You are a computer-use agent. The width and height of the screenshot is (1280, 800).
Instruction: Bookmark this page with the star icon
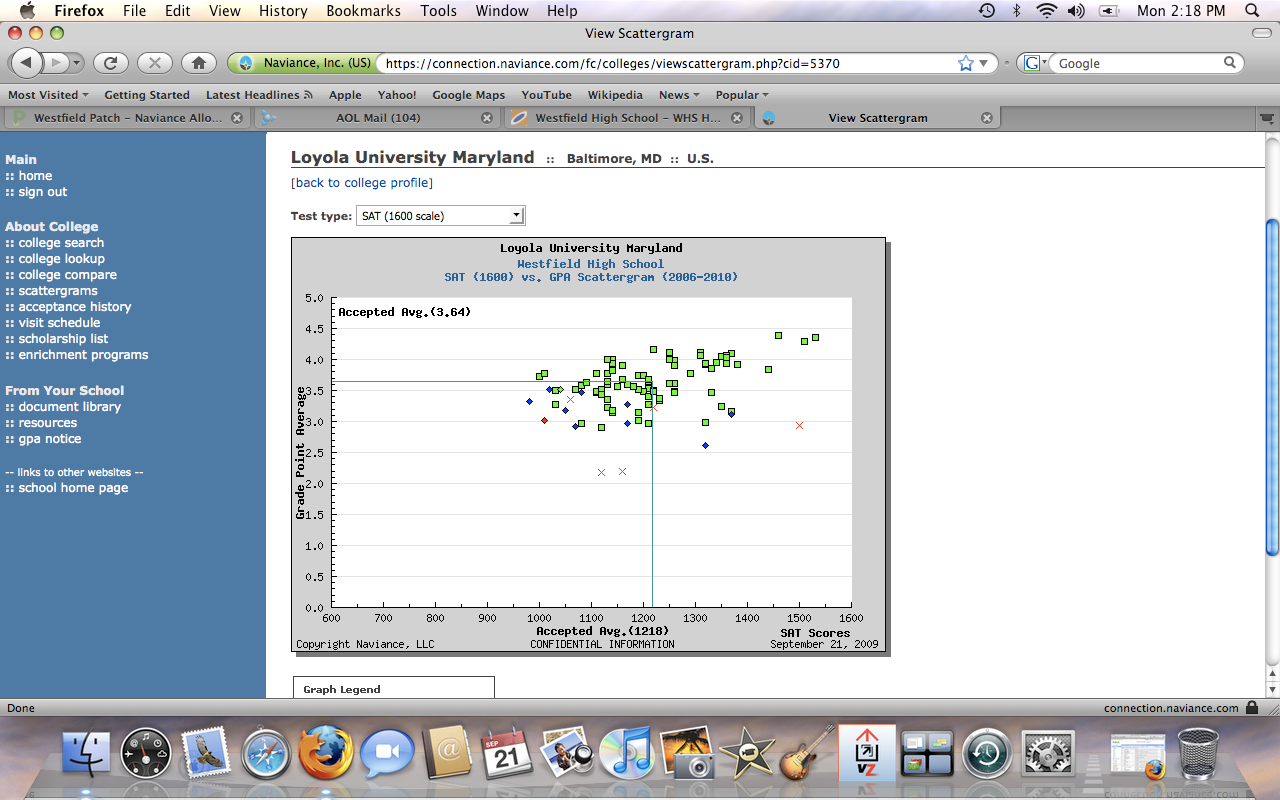[x=966, y=63]
